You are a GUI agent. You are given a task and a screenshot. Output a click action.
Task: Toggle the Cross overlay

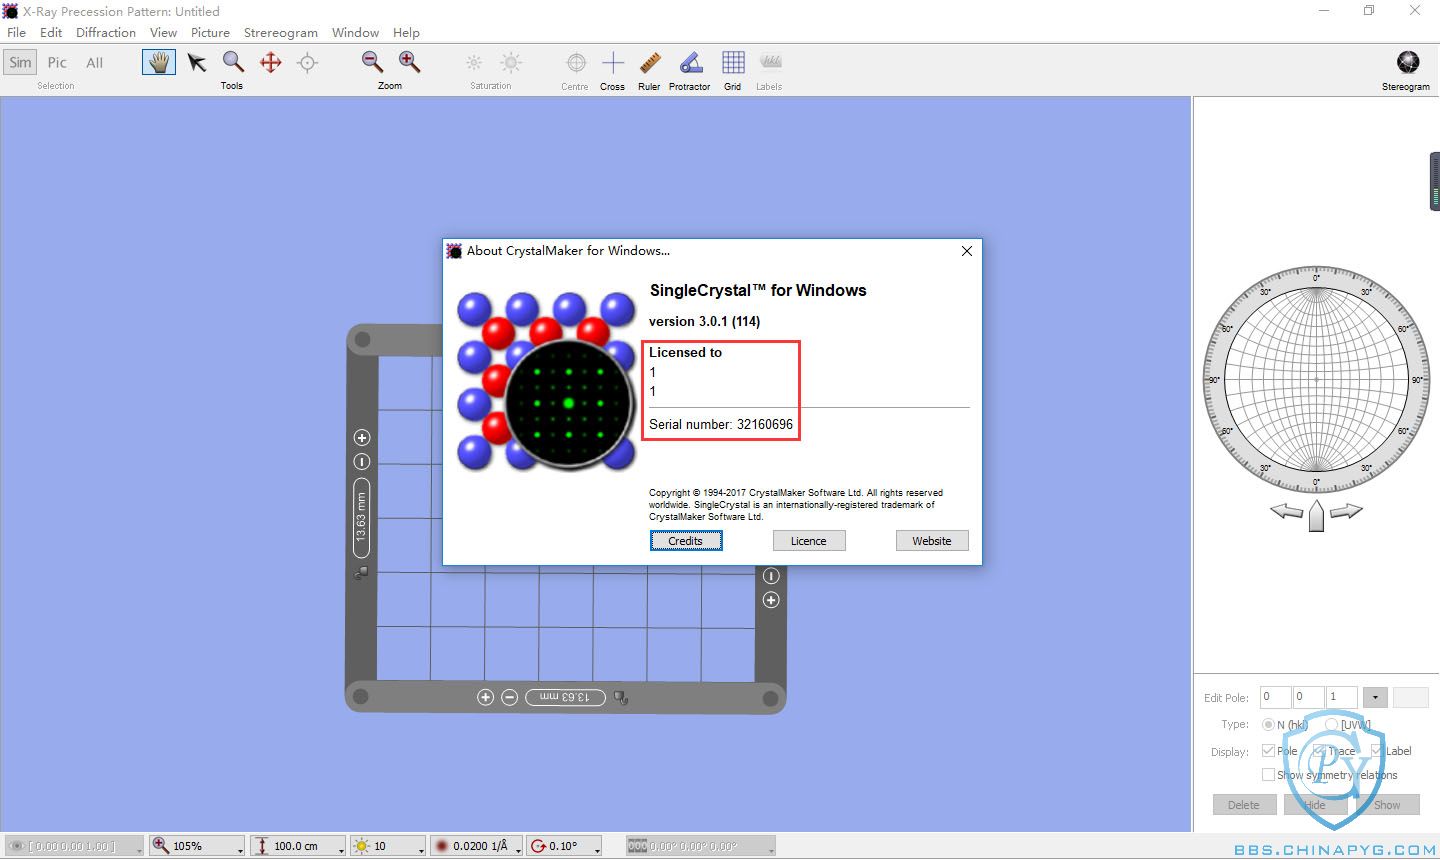point(612,63)
